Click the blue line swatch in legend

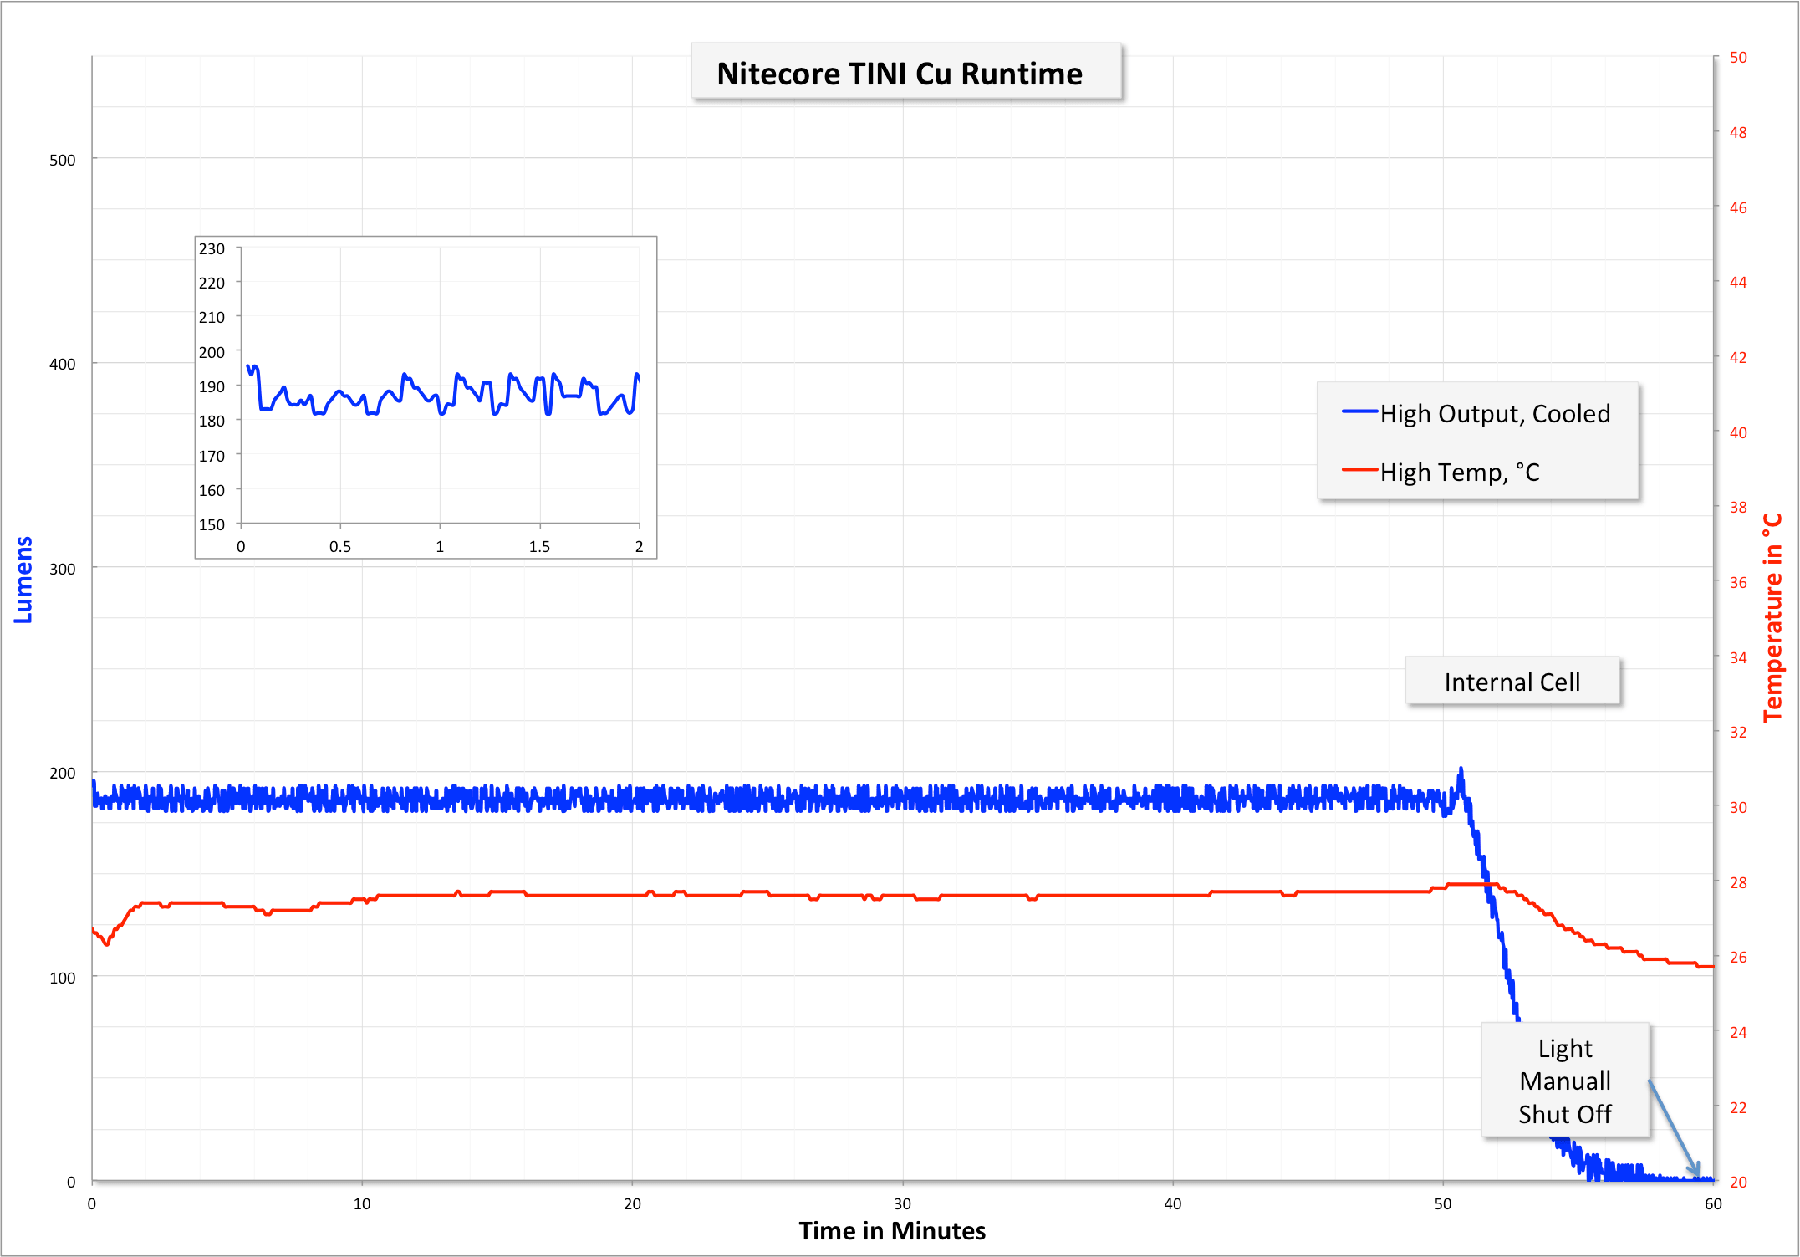point(1359,412)
